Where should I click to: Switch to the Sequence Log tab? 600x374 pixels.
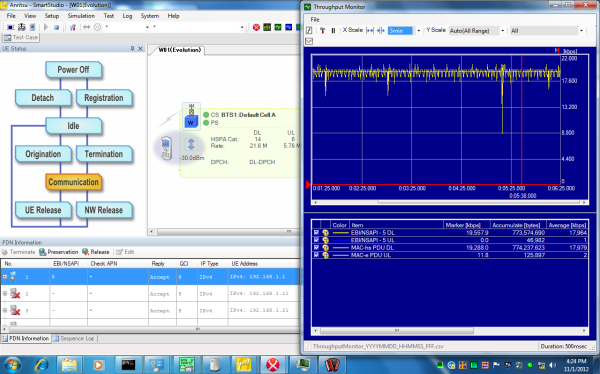pos(73,338)
